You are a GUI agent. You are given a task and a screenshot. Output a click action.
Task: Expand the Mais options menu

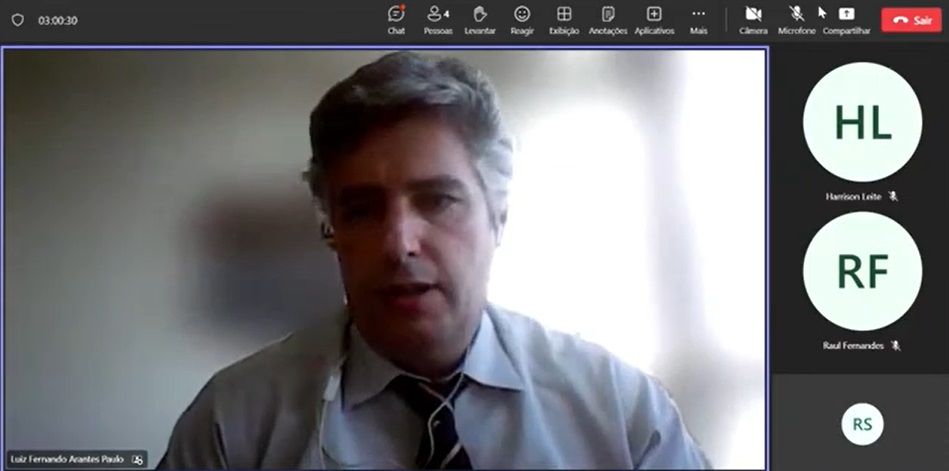pos(698,18)
